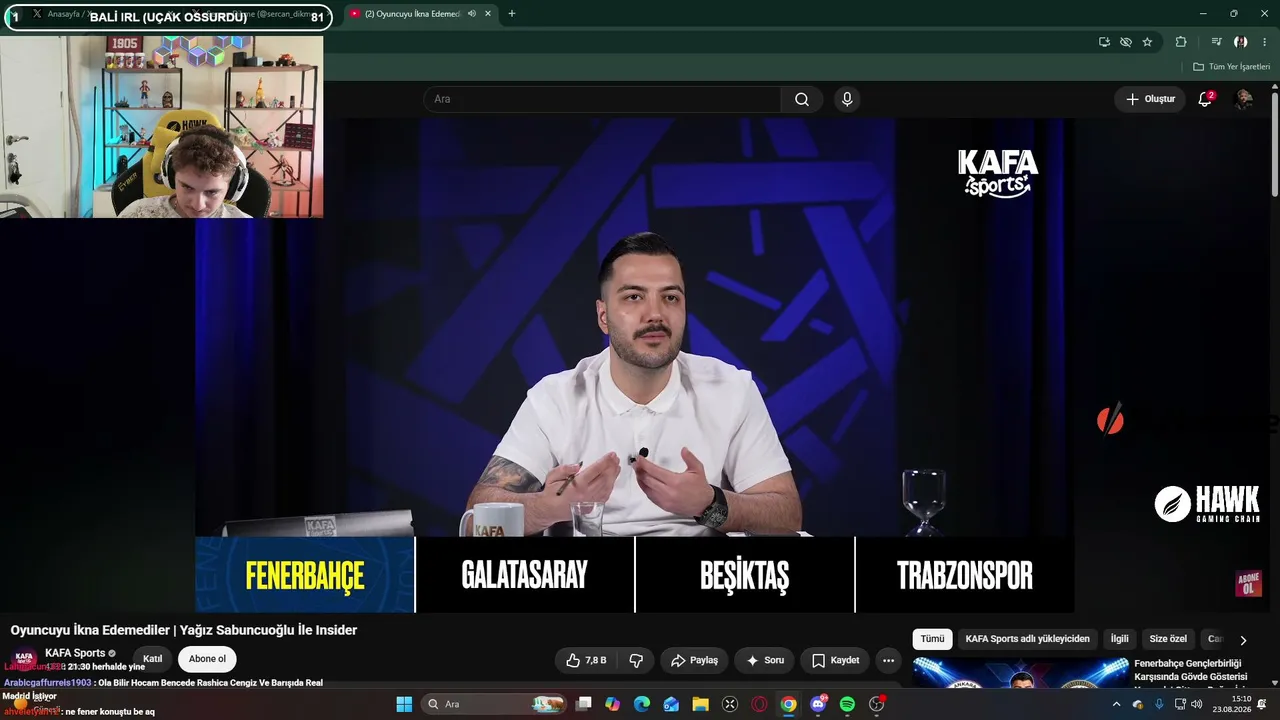Viewport: 1280px width, 720px height.
Task: Open a new browser tab
Action: (x=512, y=14)
